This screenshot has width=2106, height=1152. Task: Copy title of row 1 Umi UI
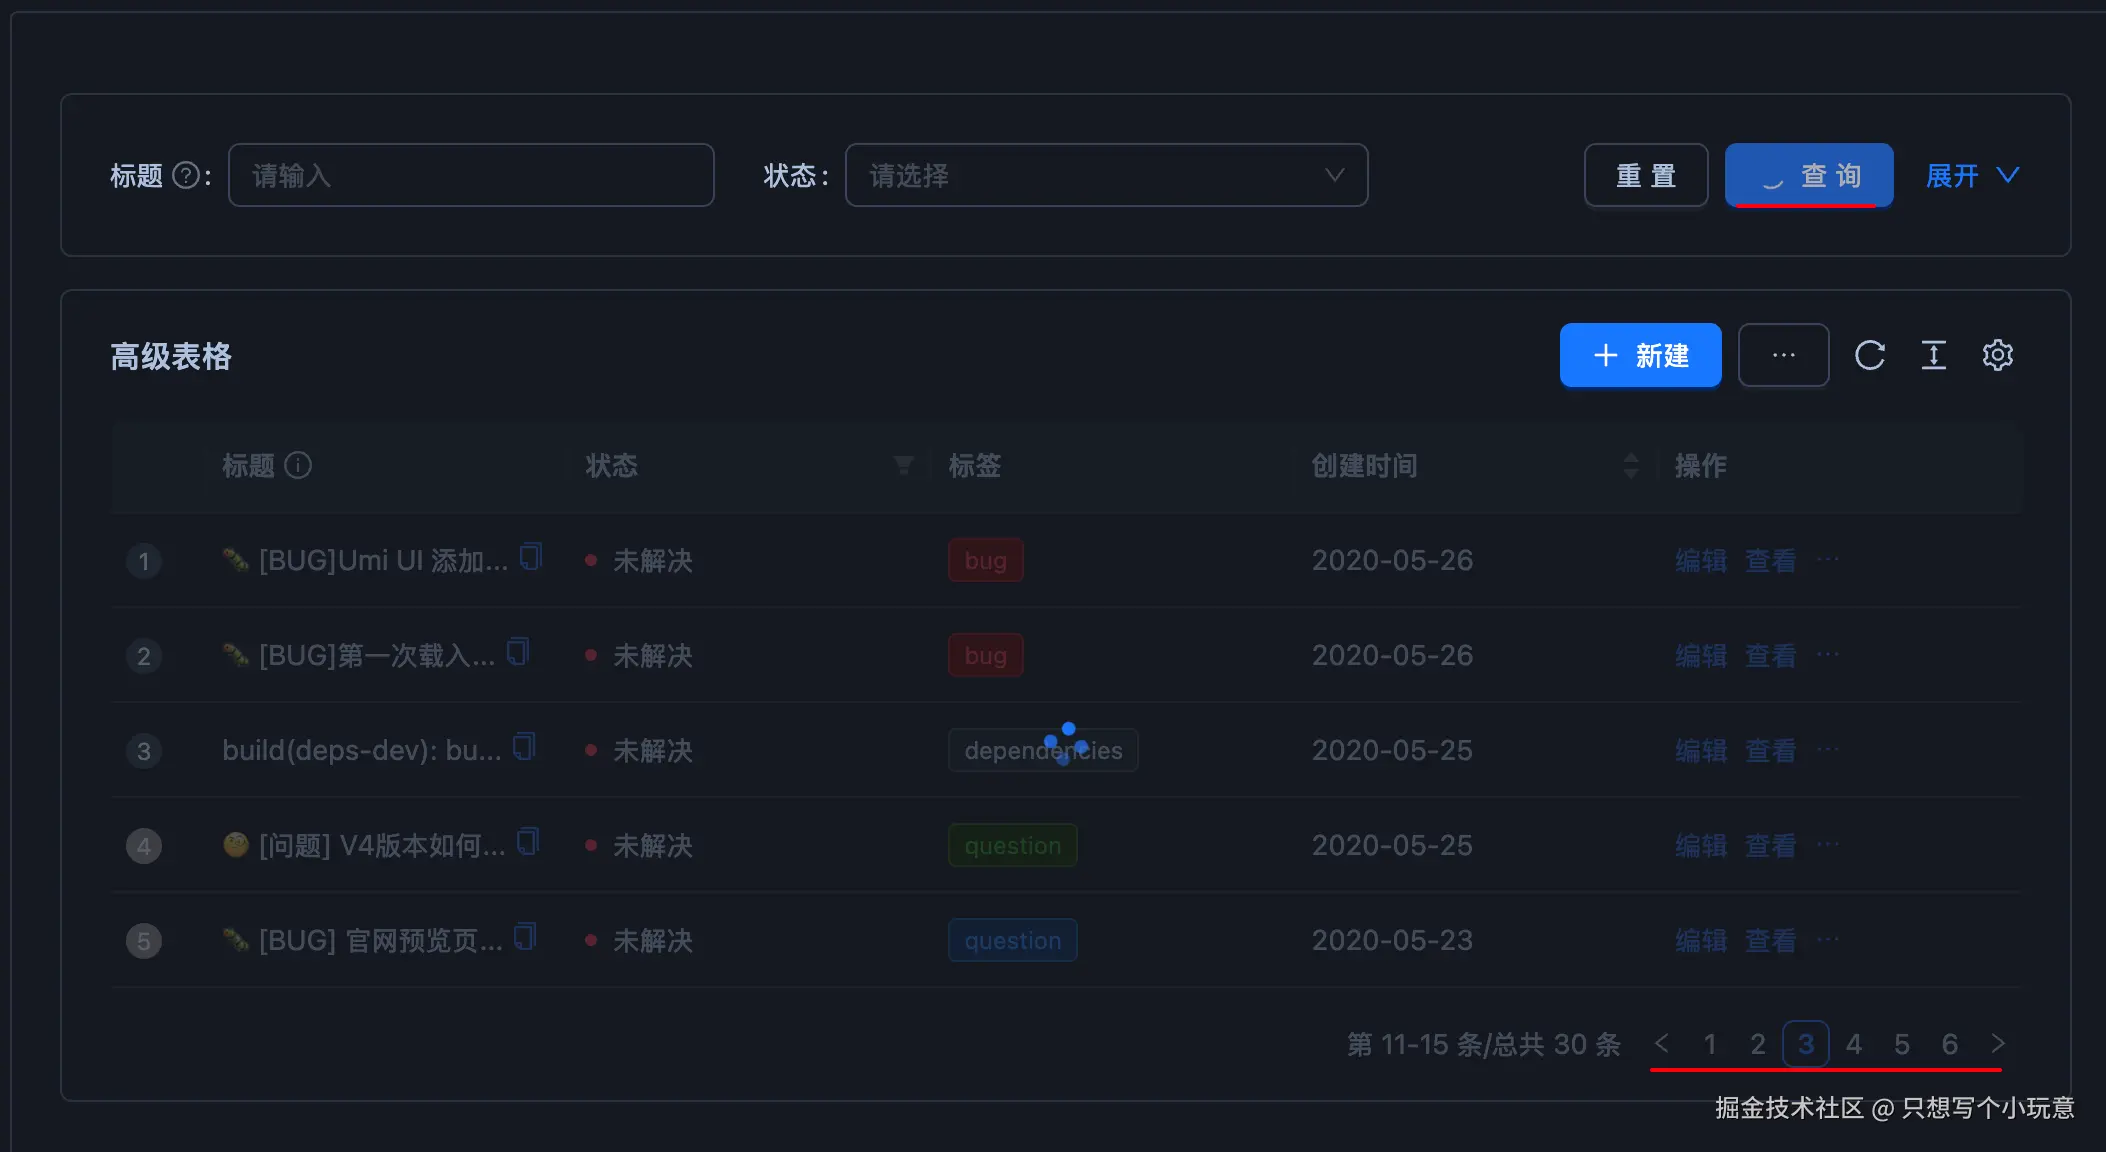(x=531, y=556)
